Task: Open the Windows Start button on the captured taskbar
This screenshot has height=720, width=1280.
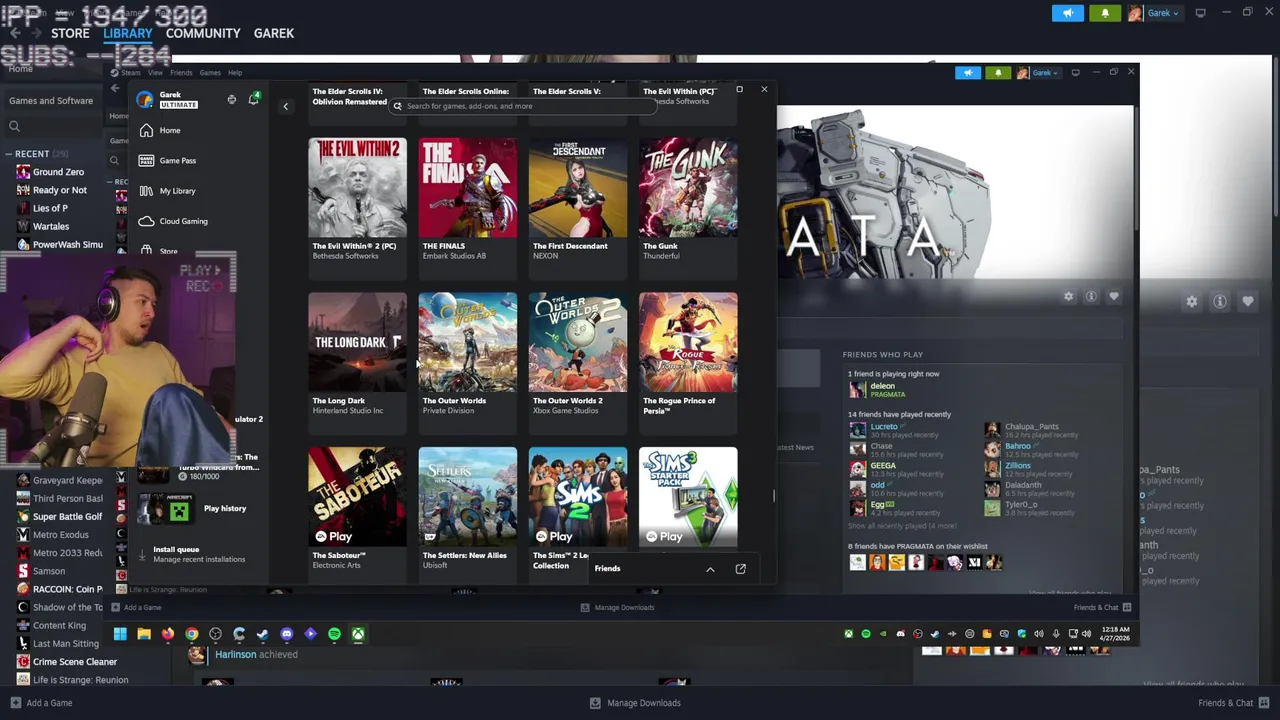Action: coord(120,634)
